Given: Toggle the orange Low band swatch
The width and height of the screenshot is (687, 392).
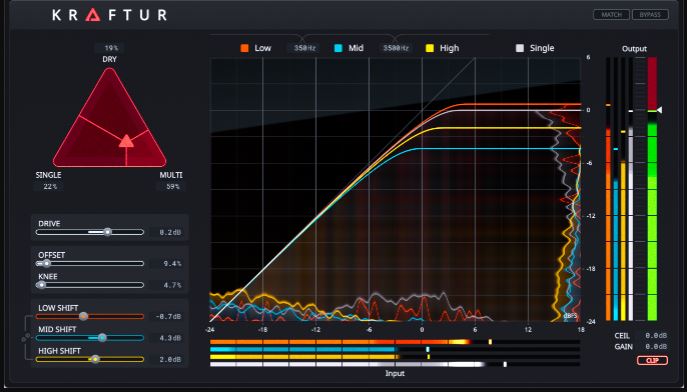Looking at the screenshot, I should coord(244,48).
